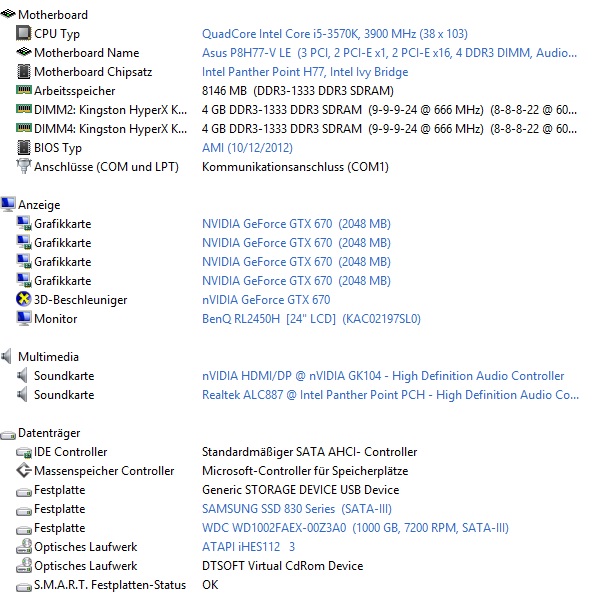This screenshot has height=603, width=608.
Task: Select the Multimedia section heading
Action: tap(48, 357)
